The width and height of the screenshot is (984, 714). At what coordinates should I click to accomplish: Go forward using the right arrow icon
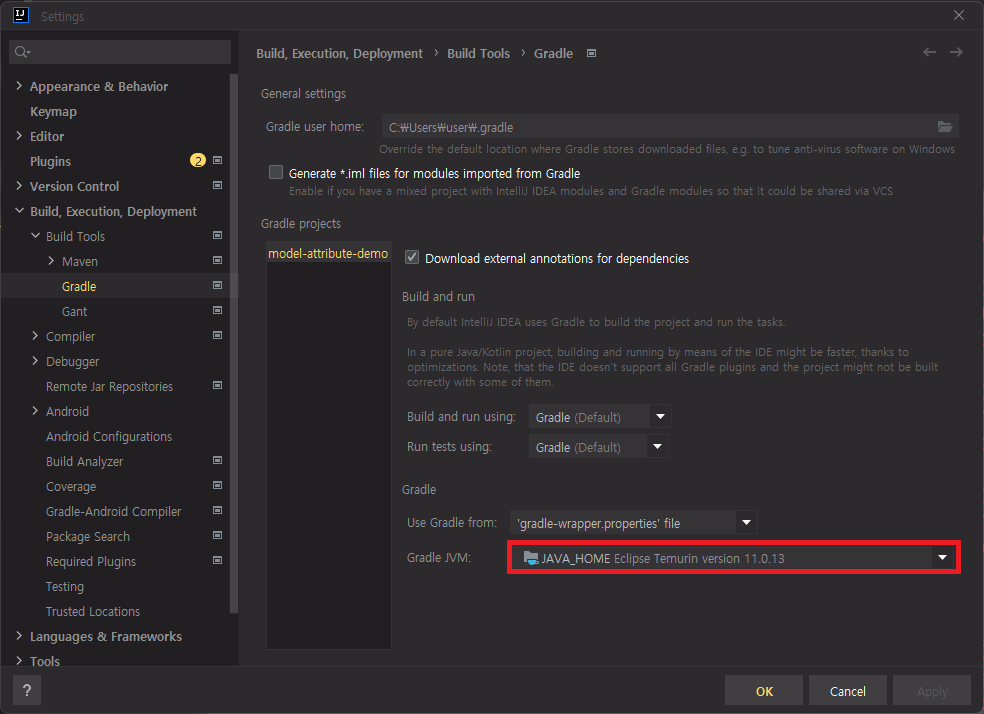956,52
